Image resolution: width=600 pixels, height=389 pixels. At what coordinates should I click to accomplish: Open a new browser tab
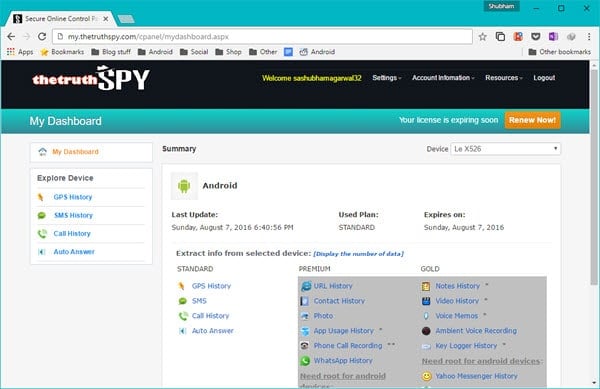(x=126, y=19)
